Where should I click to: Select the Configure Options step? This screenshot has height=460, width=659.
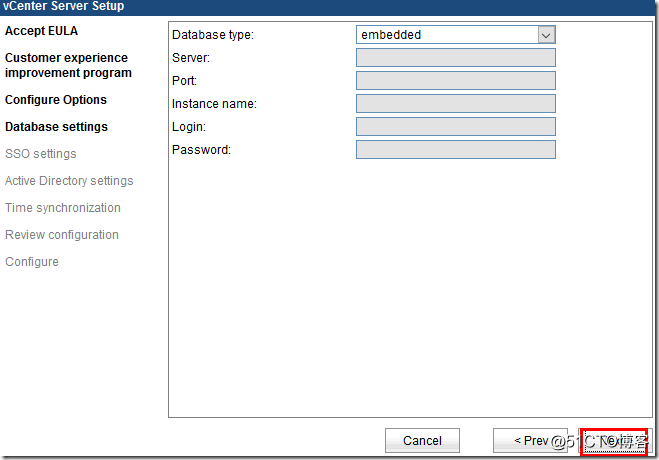pos(56,100)
